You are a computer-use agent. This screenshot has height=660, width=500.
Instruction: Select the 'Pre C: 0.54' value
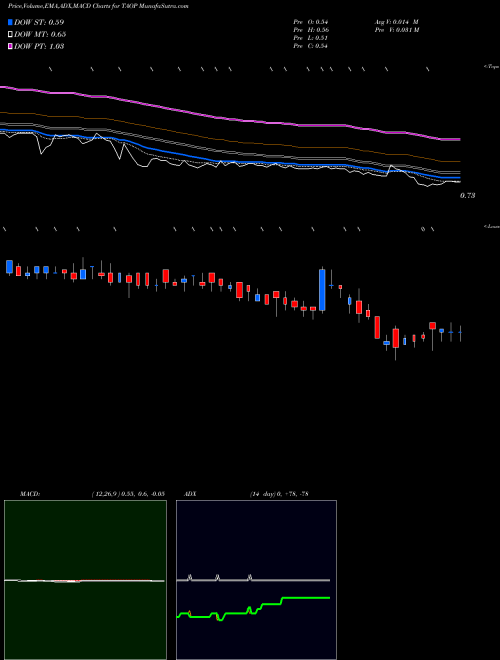[311, 46]
